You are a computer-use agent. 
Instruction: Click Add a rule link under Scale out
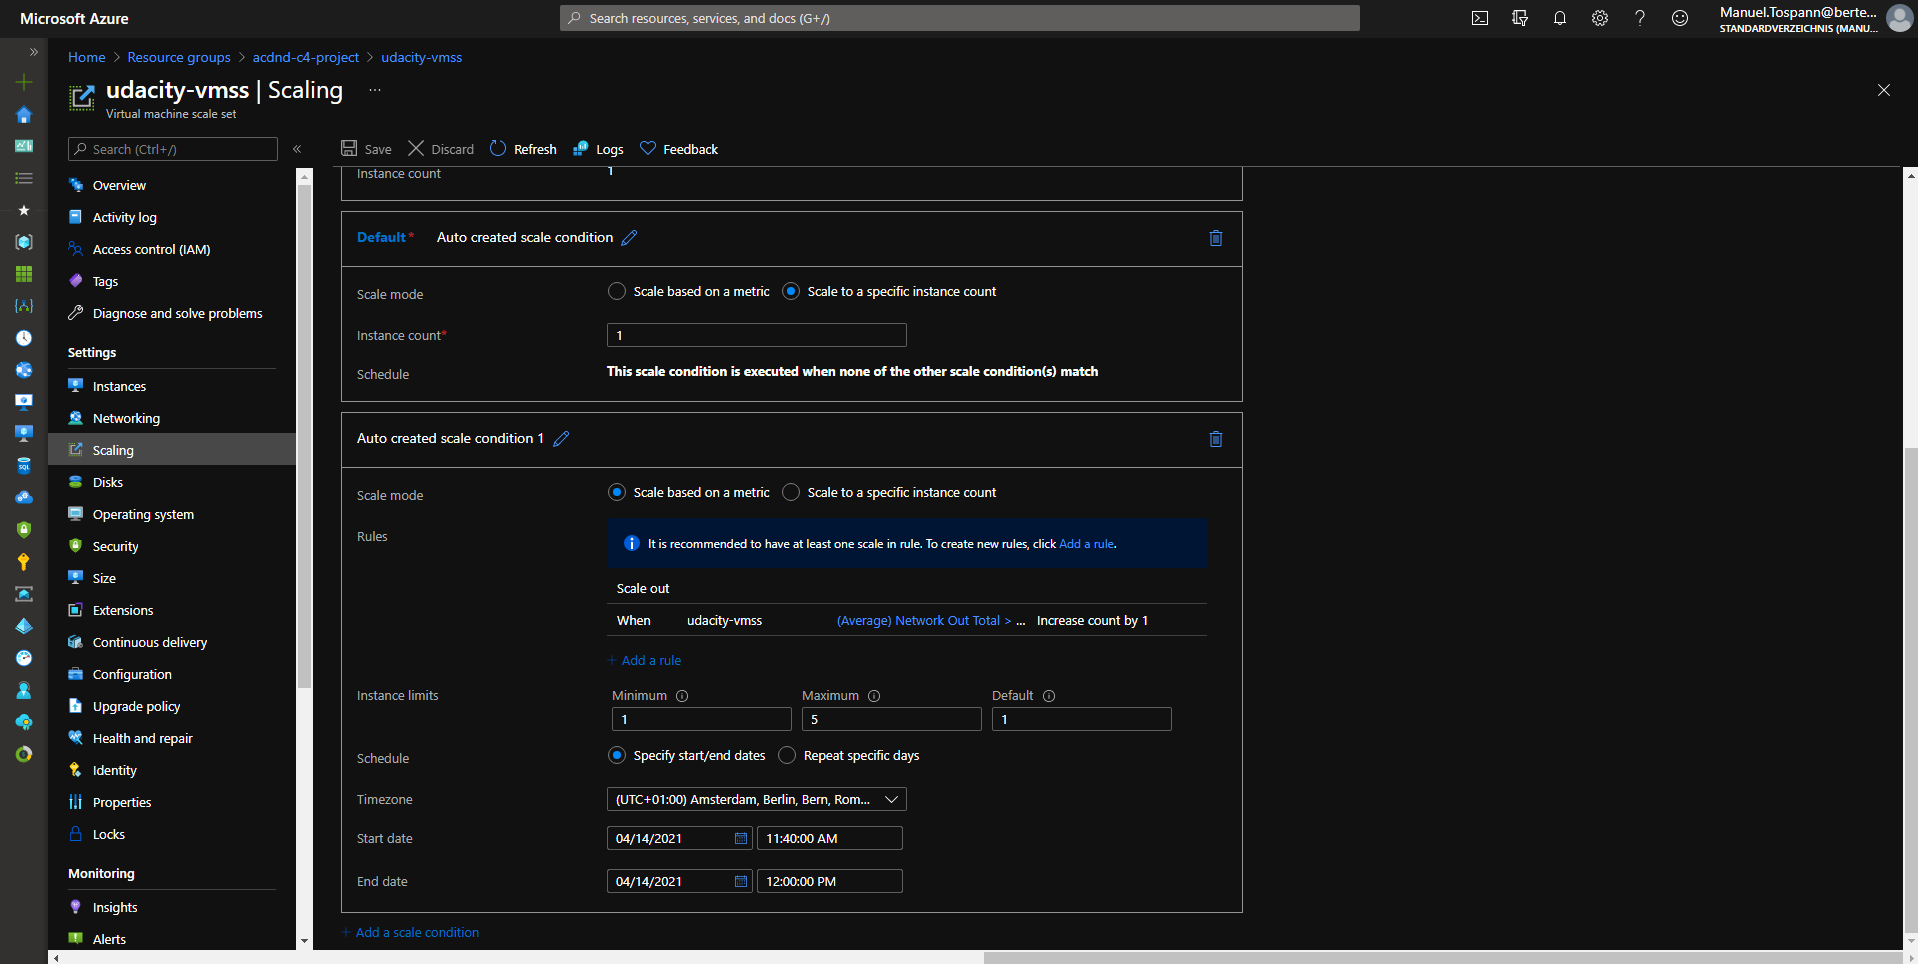[644, 661]
